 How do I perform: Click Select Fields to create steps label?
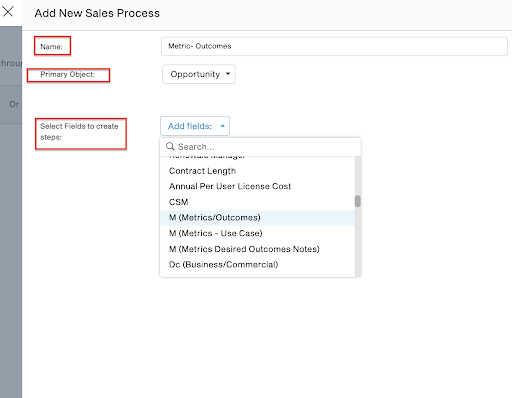pos(79,132)
